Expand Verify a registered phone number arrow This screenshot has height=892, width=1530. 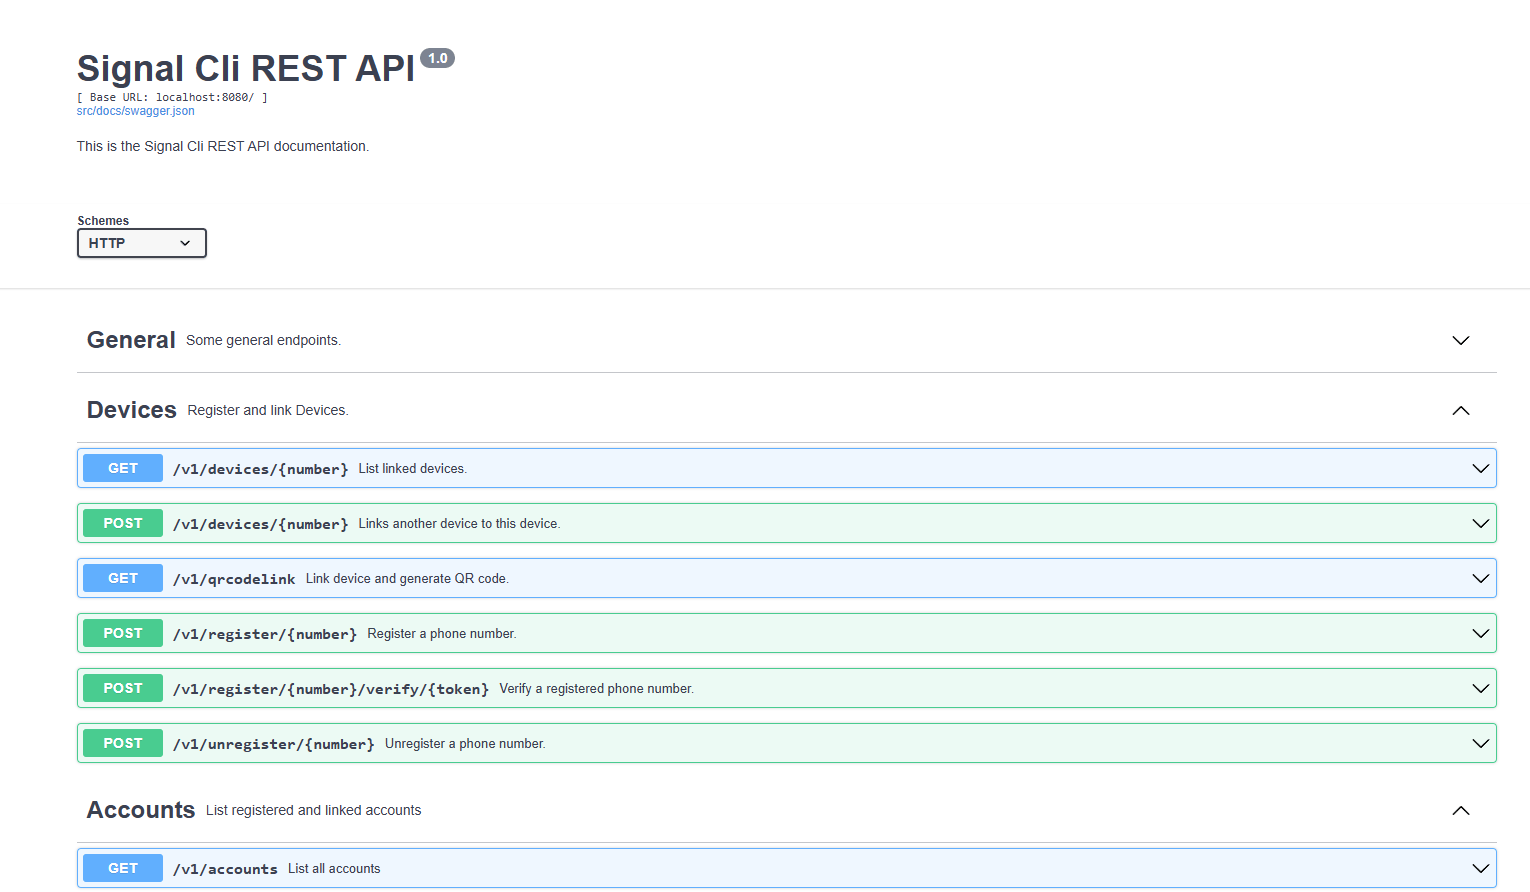[x=1480, y=688]
